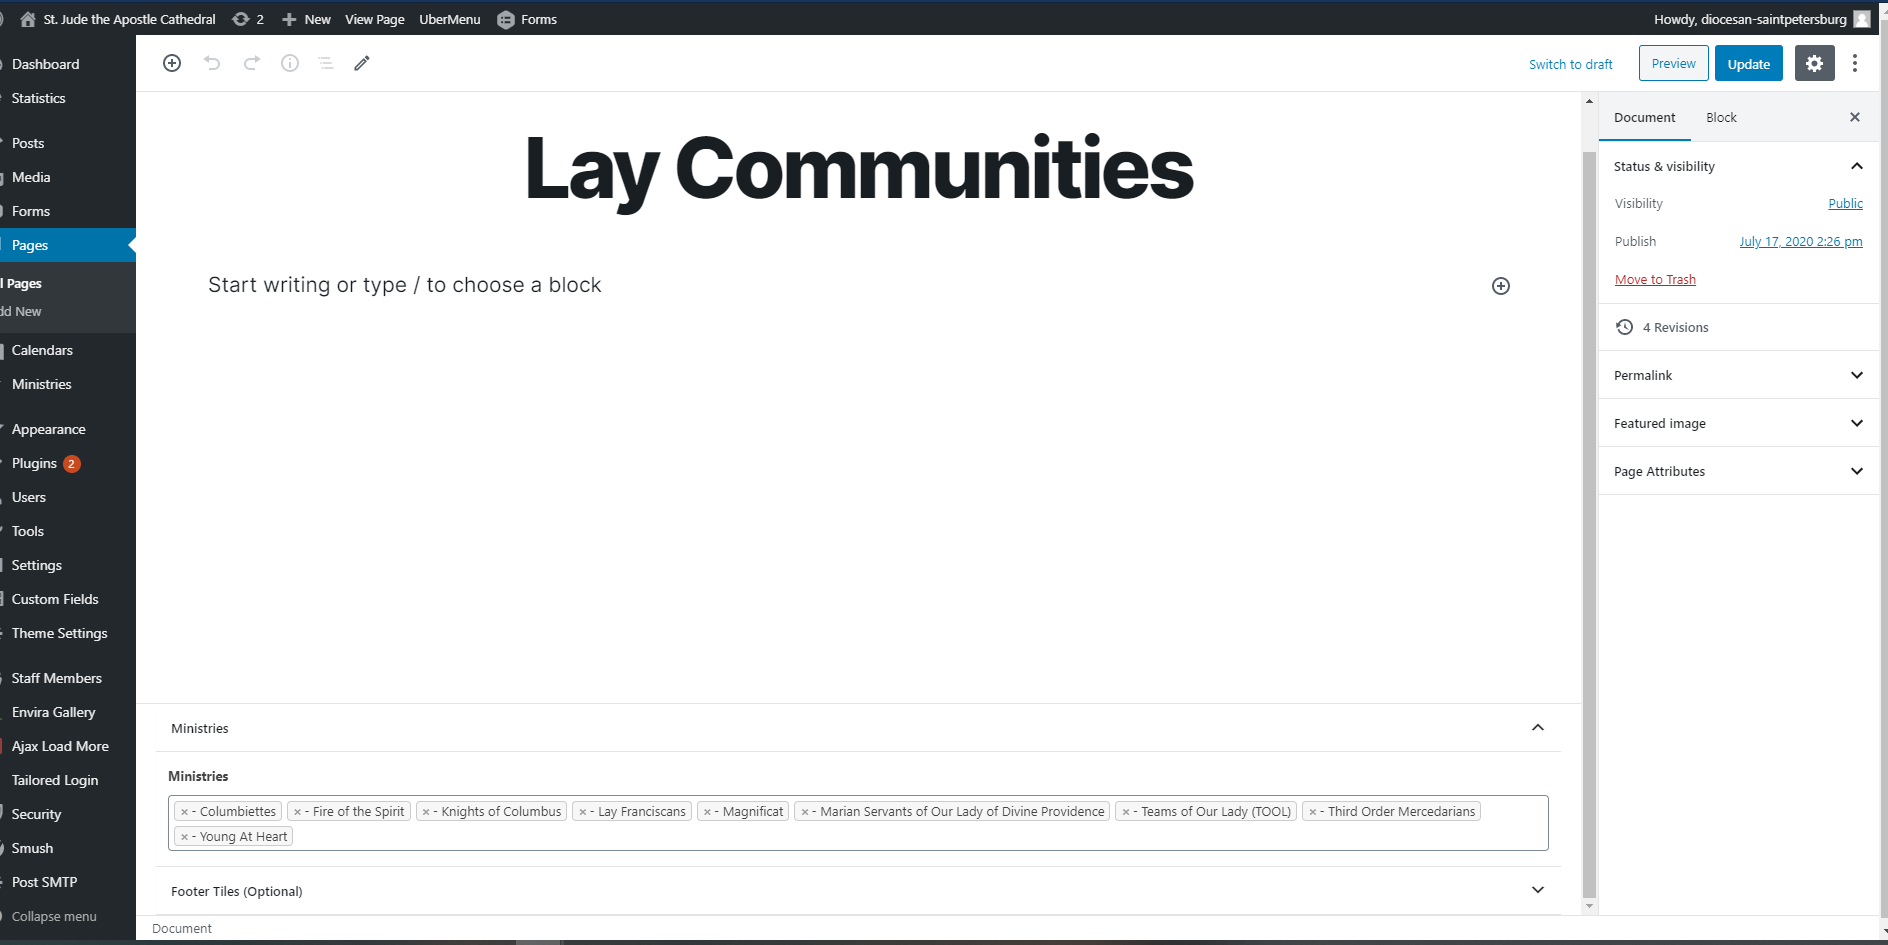The image size is (1888, 945).
Task: Remove the Young At Heart tag
Action: 184,837
